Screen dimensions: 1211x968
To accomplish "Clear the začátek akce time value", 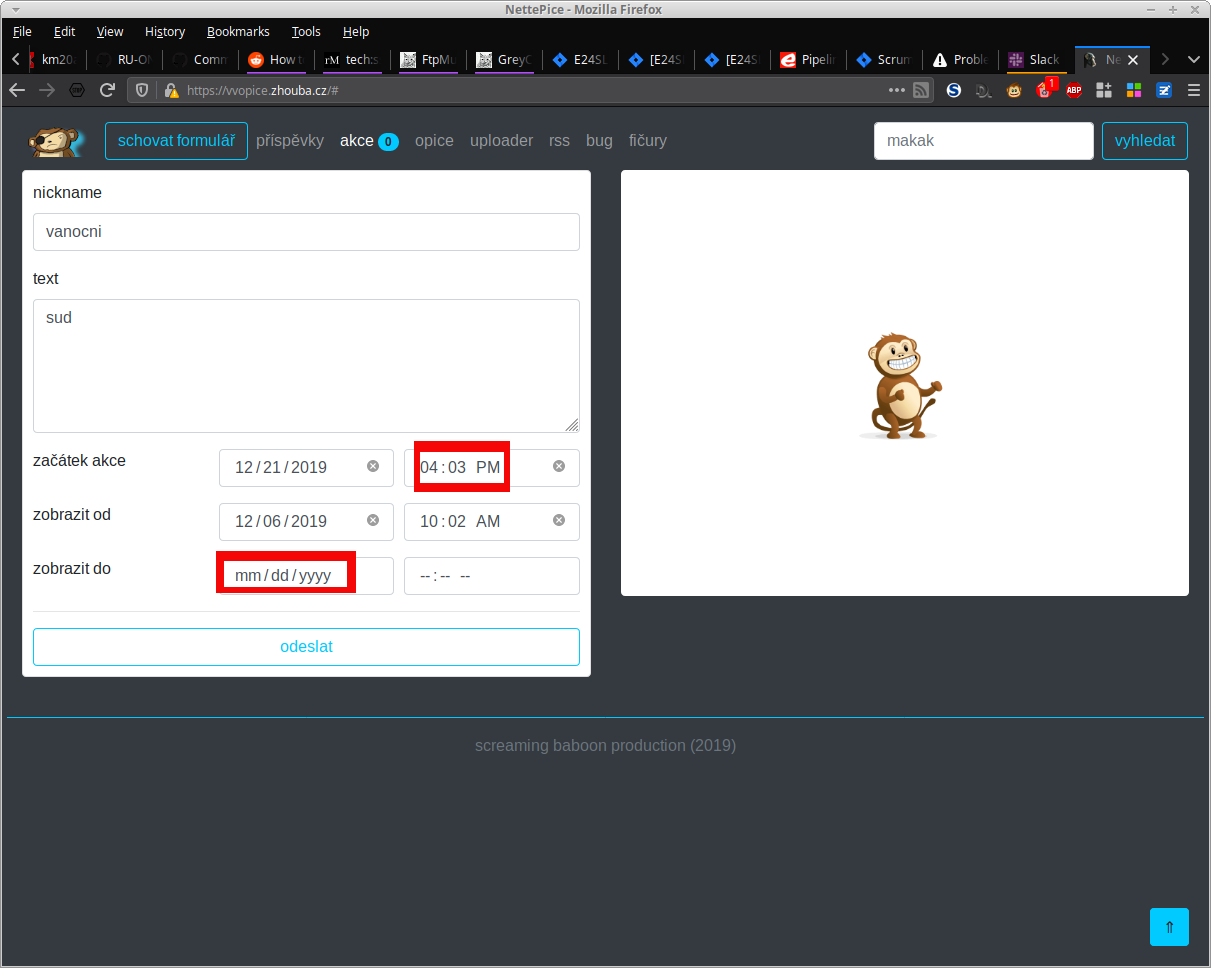I will (559, 466).
